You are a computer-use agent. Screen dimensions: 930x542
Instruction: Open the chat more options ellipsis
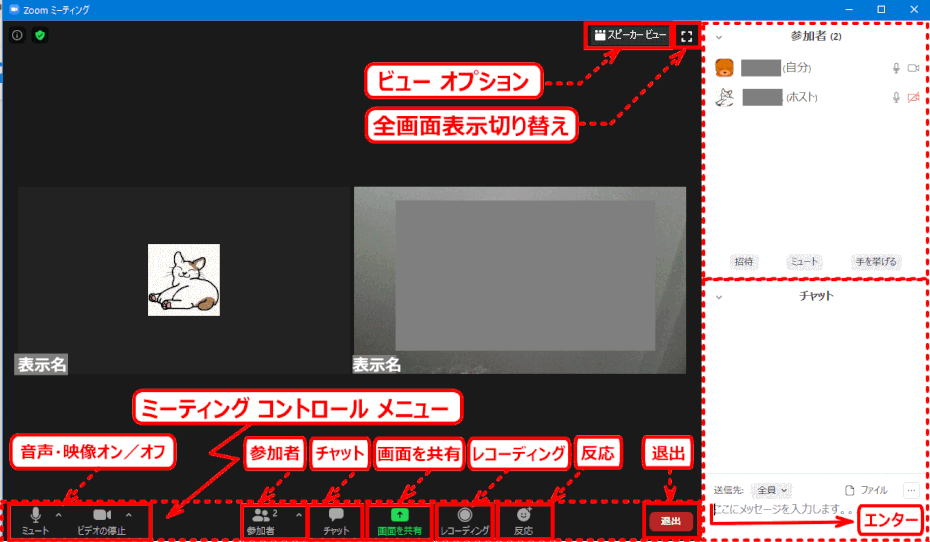click(912, 490)
